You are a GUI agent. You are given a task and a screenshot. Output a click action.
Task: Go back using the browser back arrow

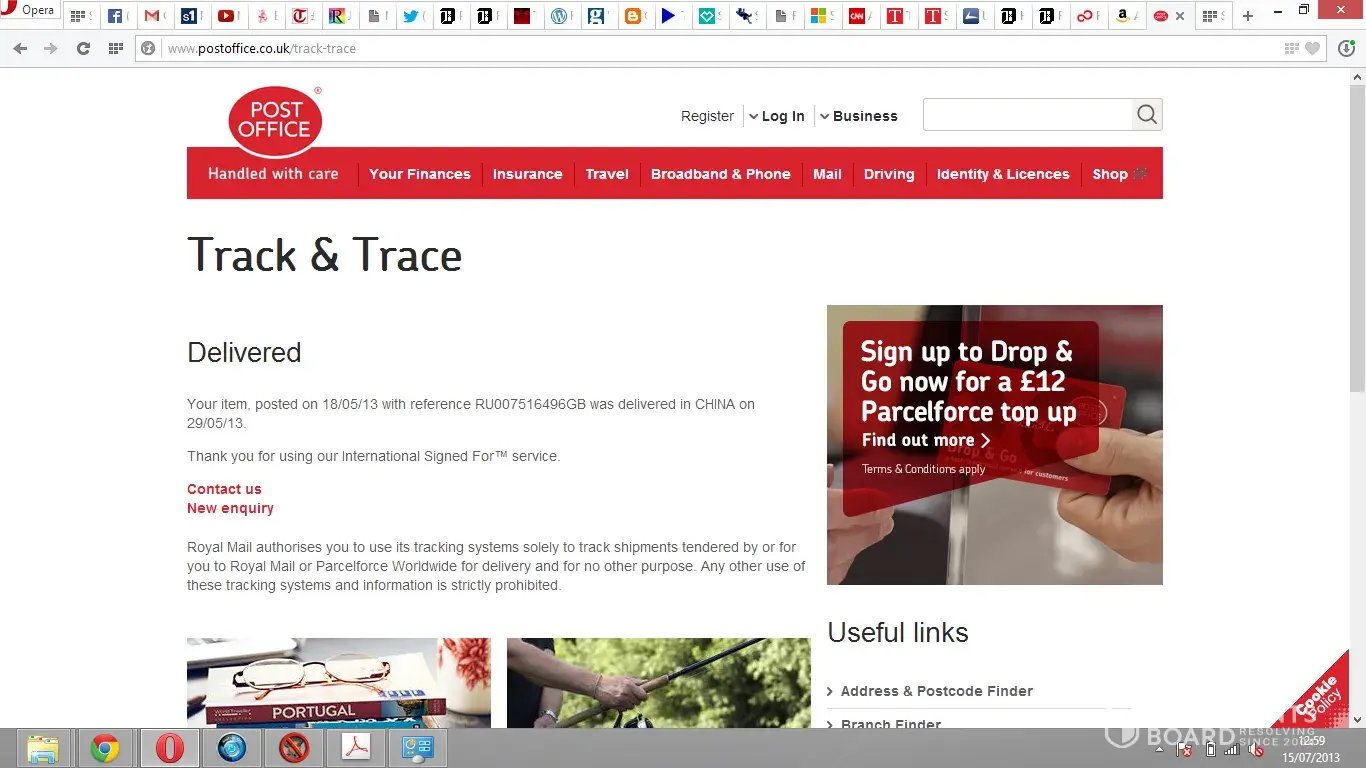(20, 48)
